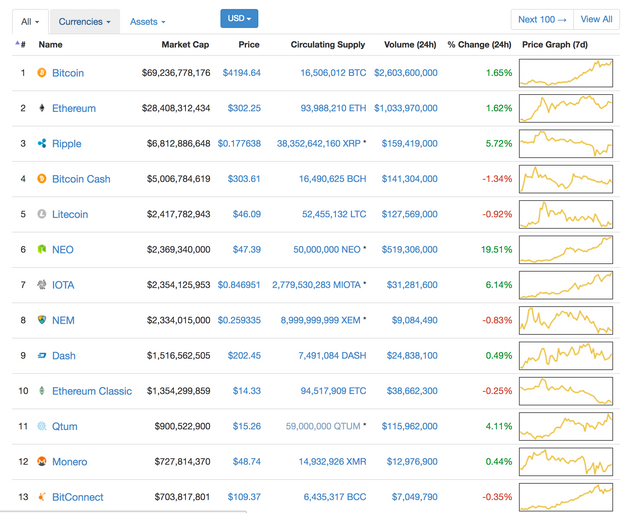Viewport: 640px width, 513px height.
Task: Open Ethereum 7d price graph
Action: pos(566,108)
